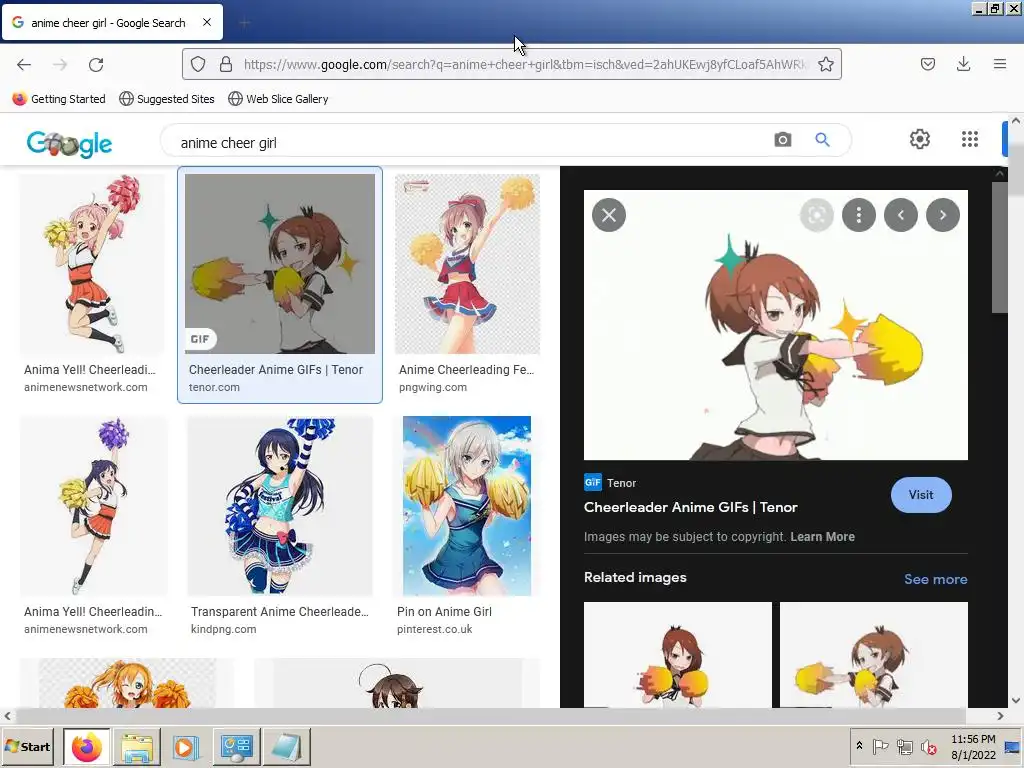Screen dimensions: 1024x768
Task: Open the Web Slice Gallery bookmark
Action: (278, 99)
